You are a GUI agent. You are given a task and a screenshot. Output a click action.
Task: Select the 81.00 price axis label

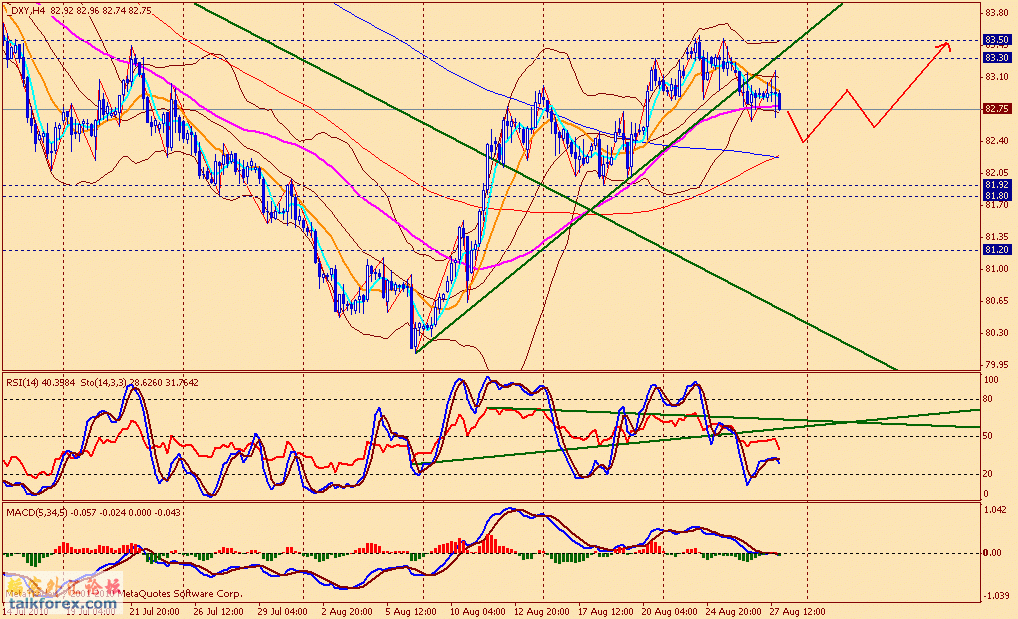997,269
